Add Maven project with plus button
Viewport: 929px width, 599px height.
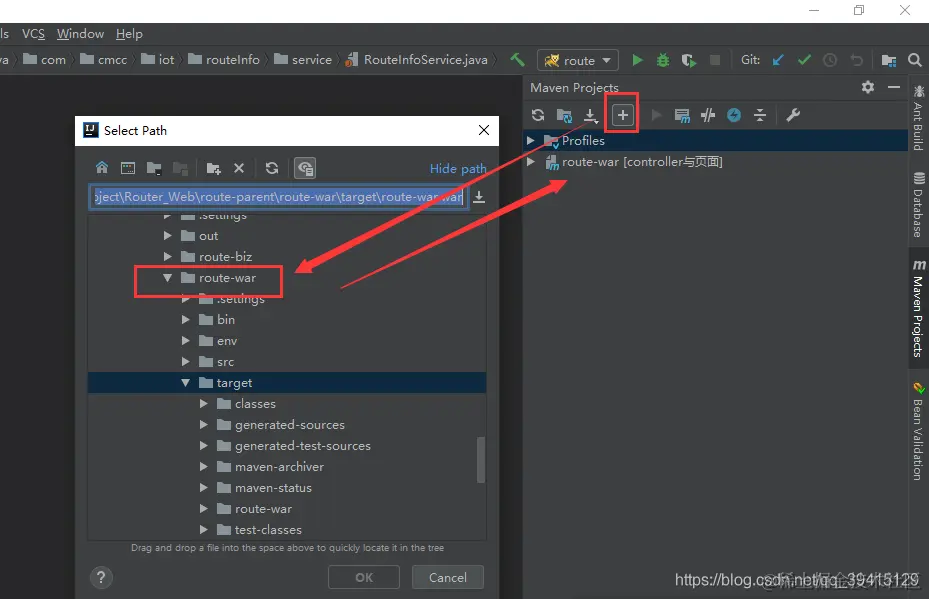[x=623, y=115]
